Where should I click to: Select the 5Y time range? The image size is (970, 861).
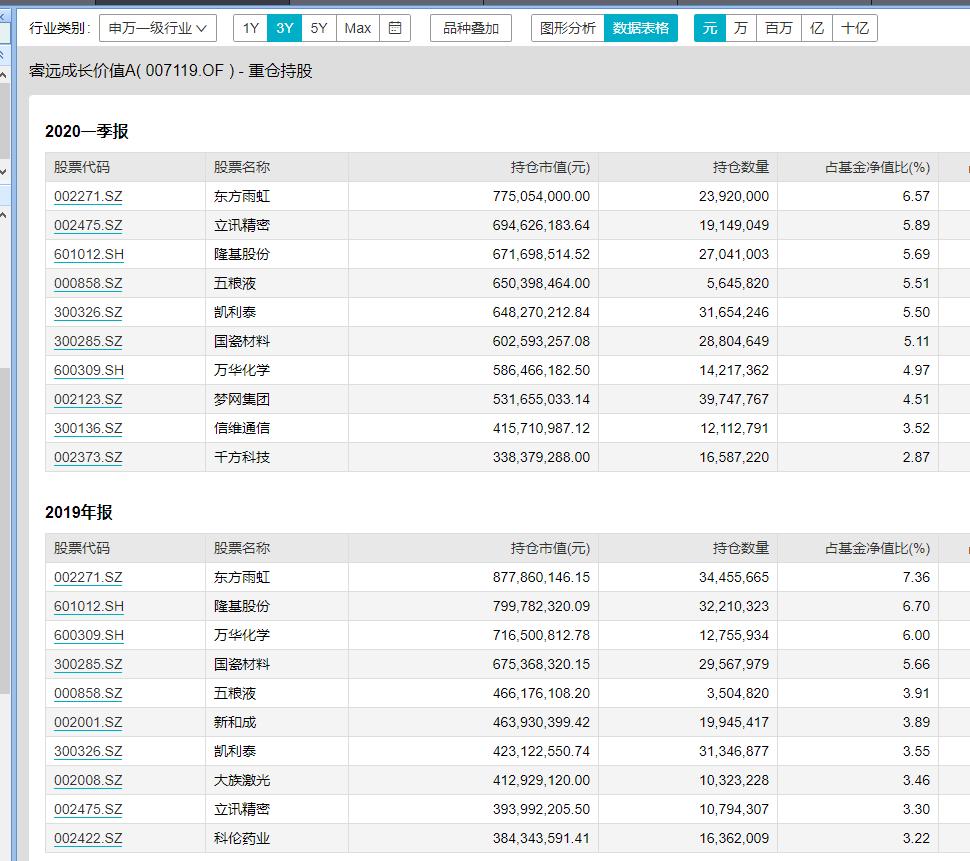point(318,27)
